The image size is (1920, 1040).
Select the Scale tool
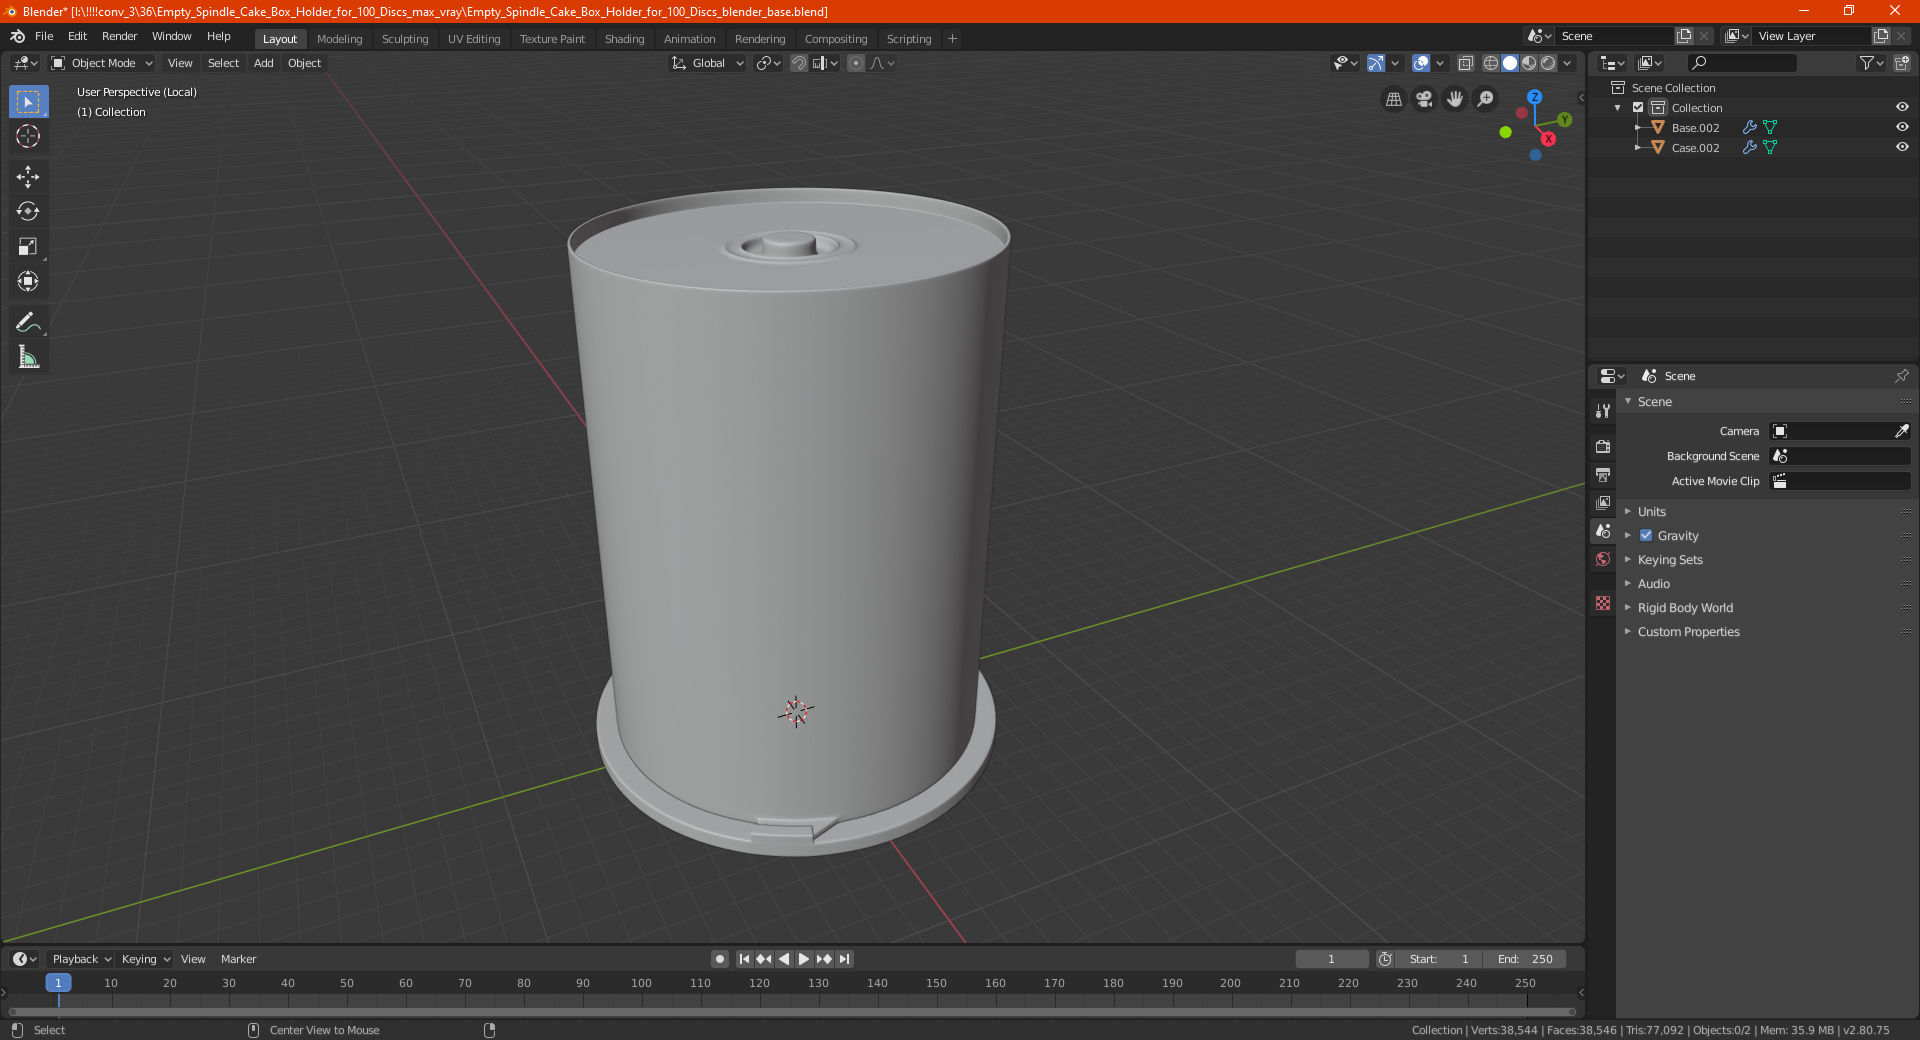28,247
